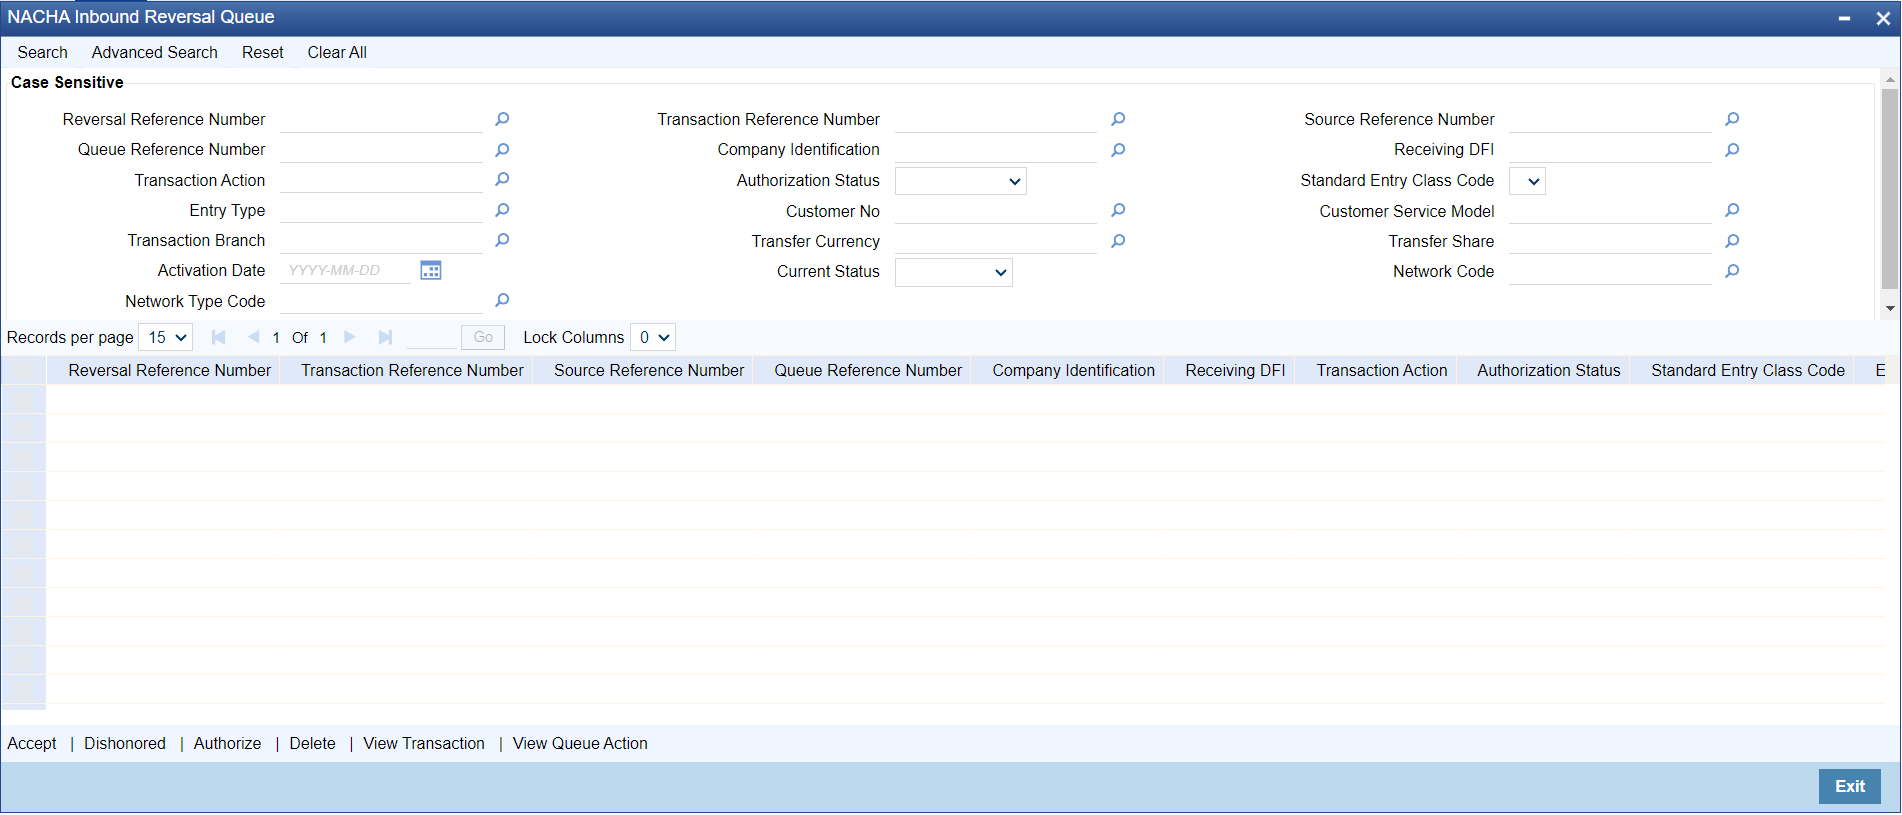Screen dimensions: 1902x815
Task: Expand Current Status dropdown
Action: point(953,272)
